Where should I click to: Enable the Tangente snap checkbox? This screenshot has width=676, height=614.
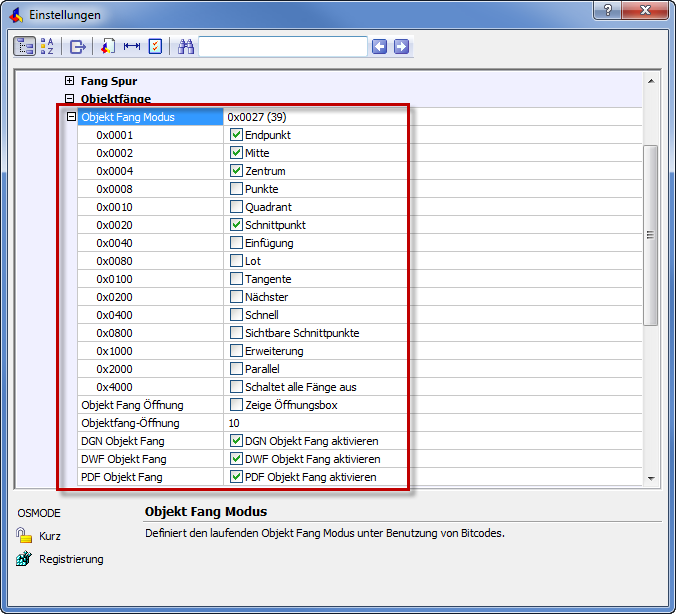236,279
